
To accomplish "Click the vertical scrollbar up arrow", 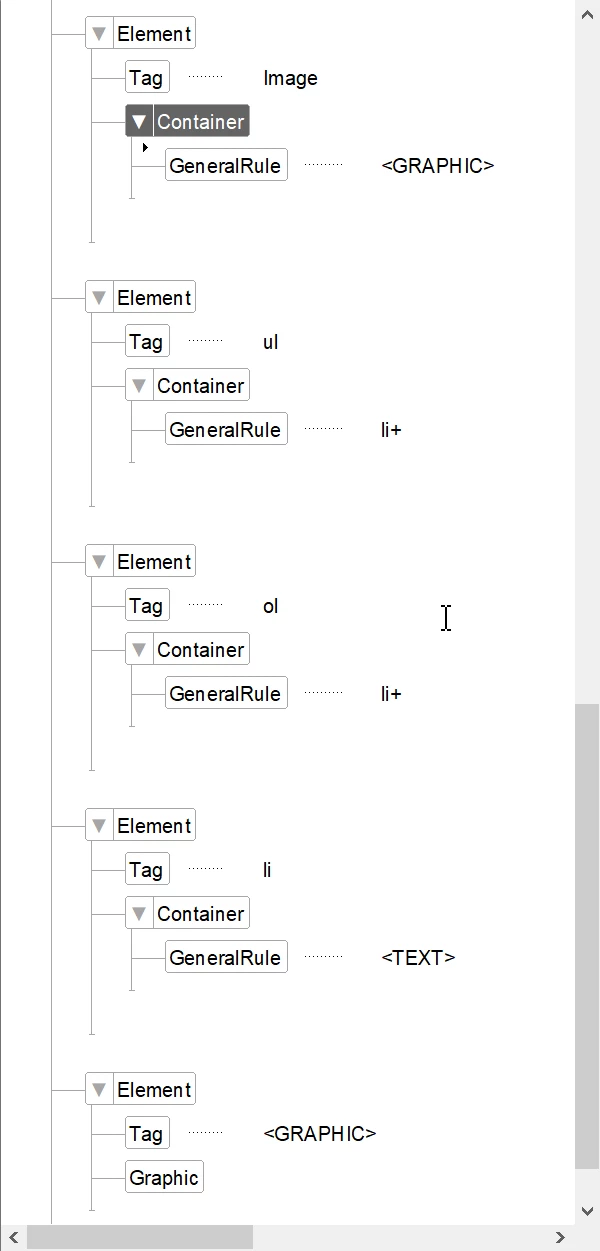I will coord(587,13).
